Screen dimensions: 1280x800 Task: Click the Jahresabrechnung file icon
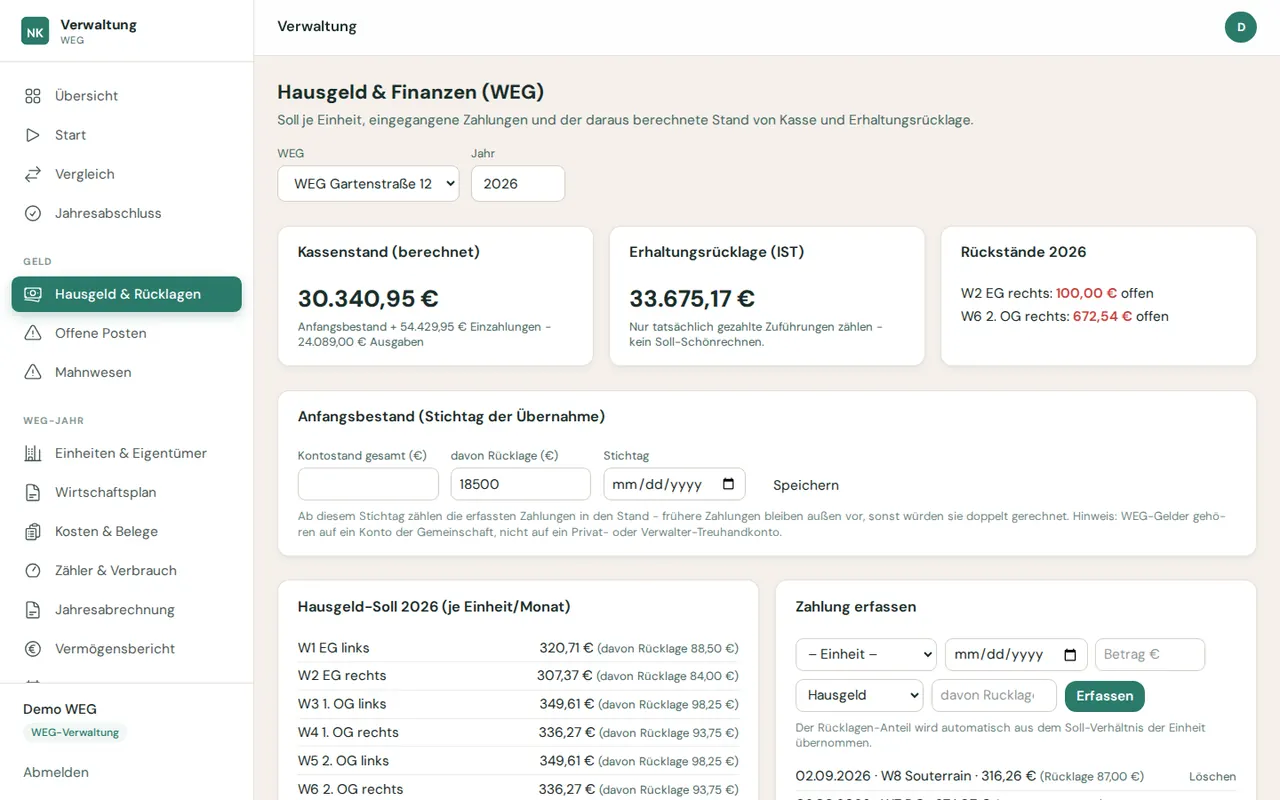[33, 609]
